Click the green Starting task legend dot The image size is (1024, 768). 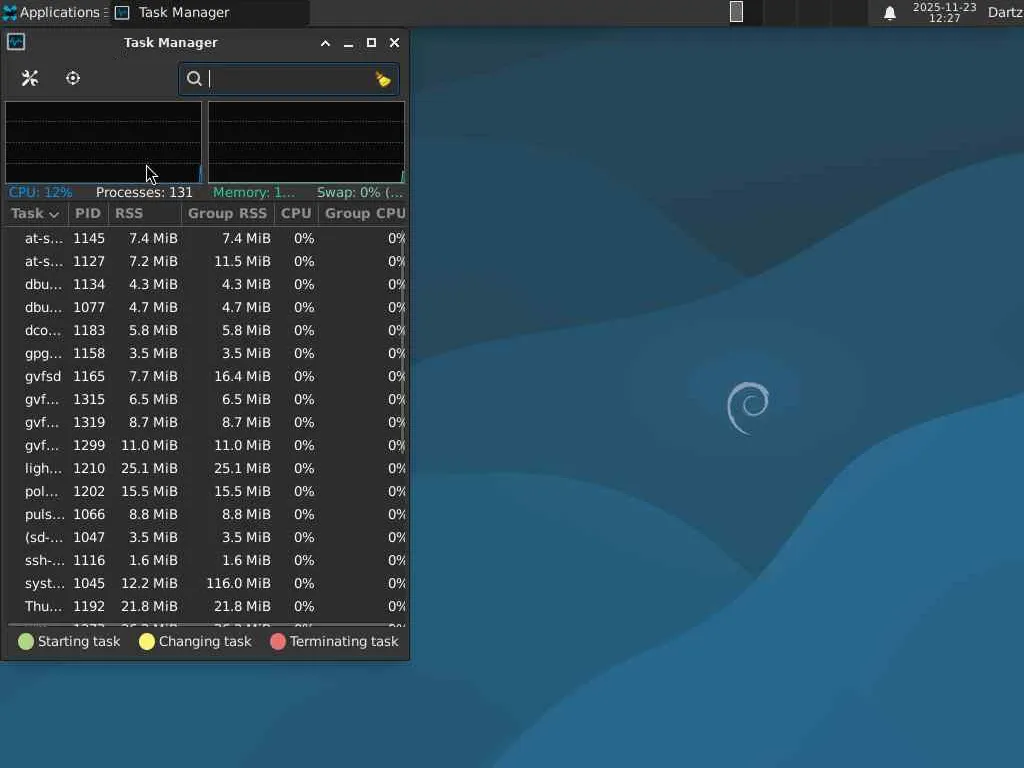[x=26, y=642]
